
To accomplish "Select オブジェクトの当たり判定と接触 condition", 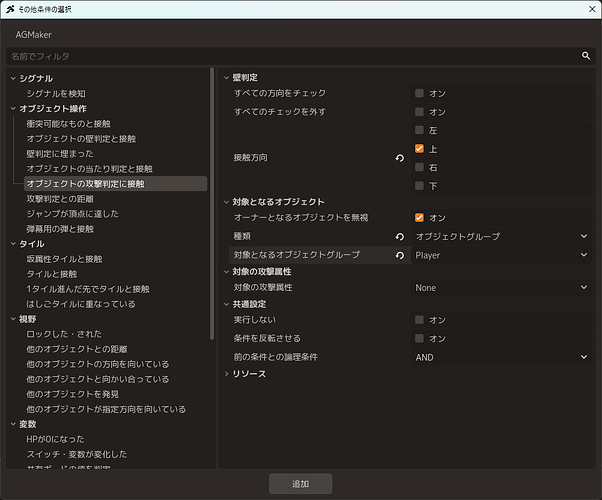I will coord(89,169).
